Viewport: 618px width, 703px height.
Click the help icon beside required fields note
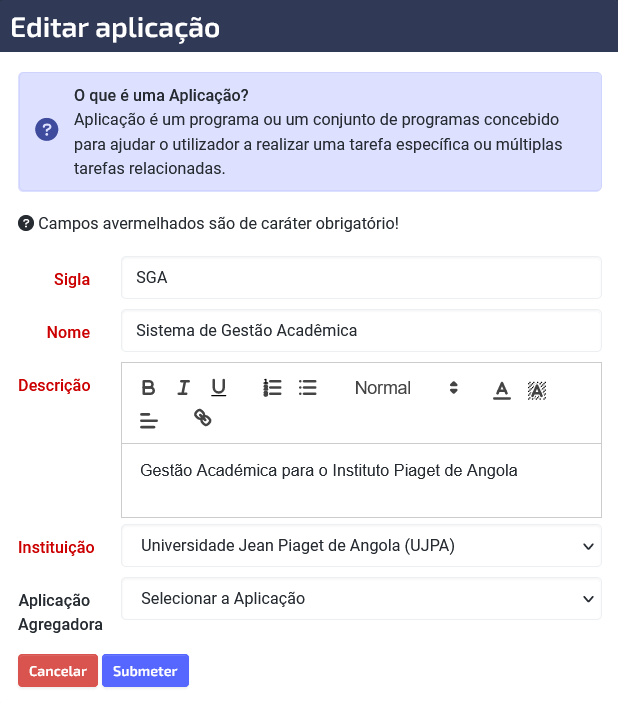point(26,223)
